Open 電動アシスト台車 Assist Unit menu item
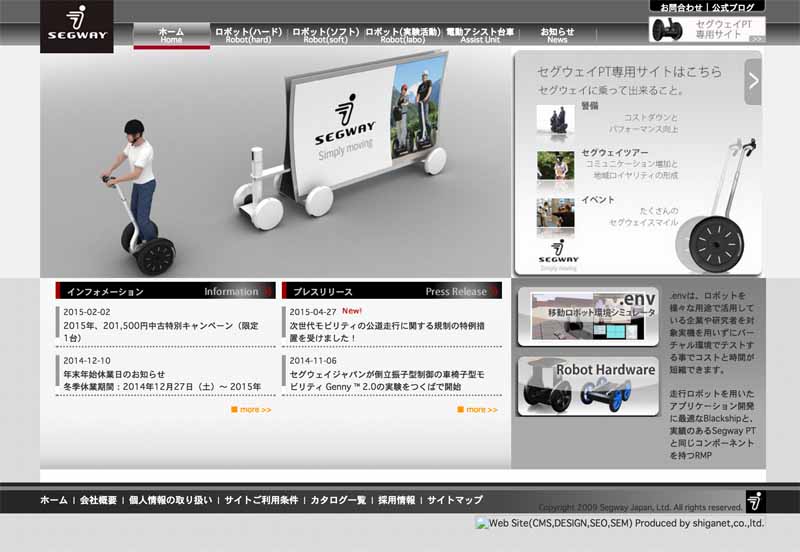This screenshot has height=552, width=800. point(480,35)
